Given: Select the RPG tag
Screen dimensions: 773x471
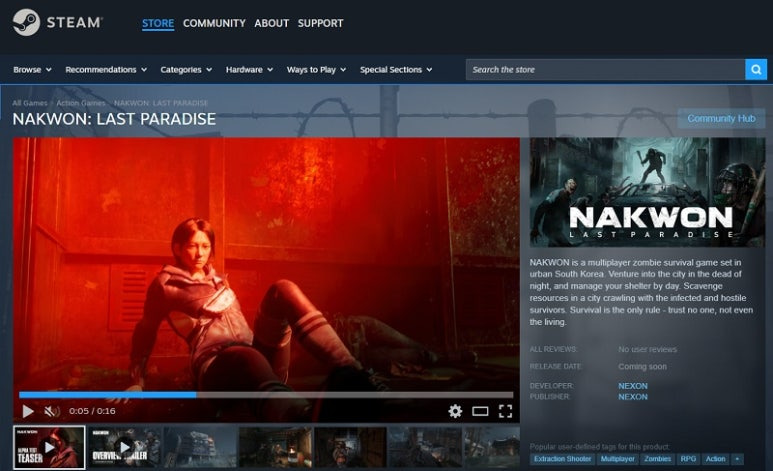Looking at the screenshot, I should pyautogui.click(x=688, y=459).
